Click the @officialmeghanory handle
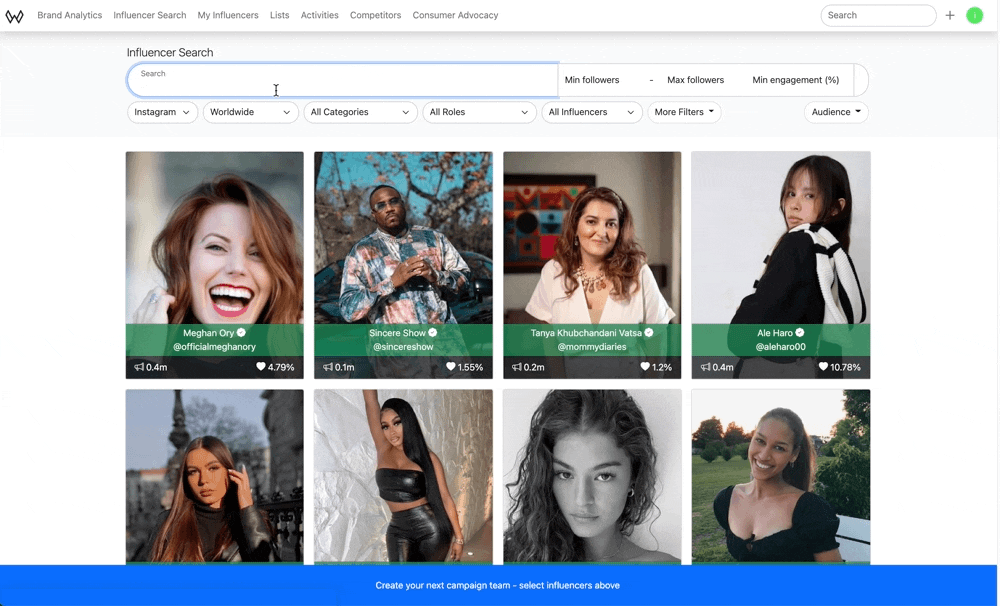 click(214, 347)
